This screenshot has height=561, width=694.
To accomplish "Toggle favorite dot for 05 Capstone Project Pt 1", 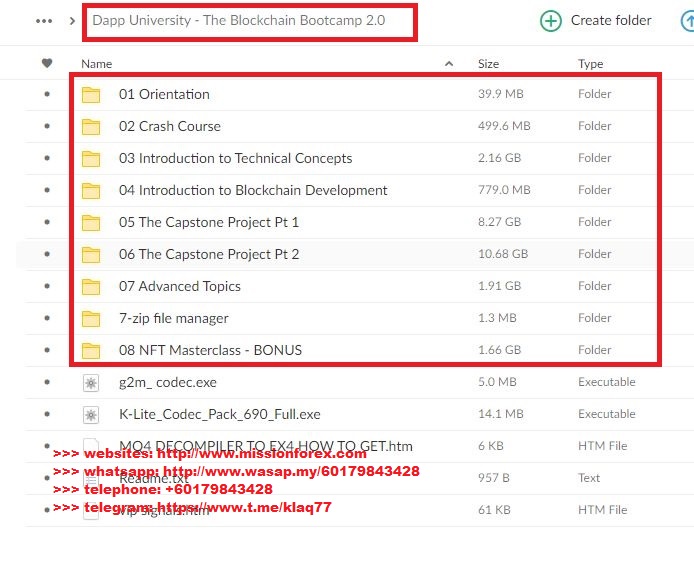I will pyautogui.click(x=47, y=222).
